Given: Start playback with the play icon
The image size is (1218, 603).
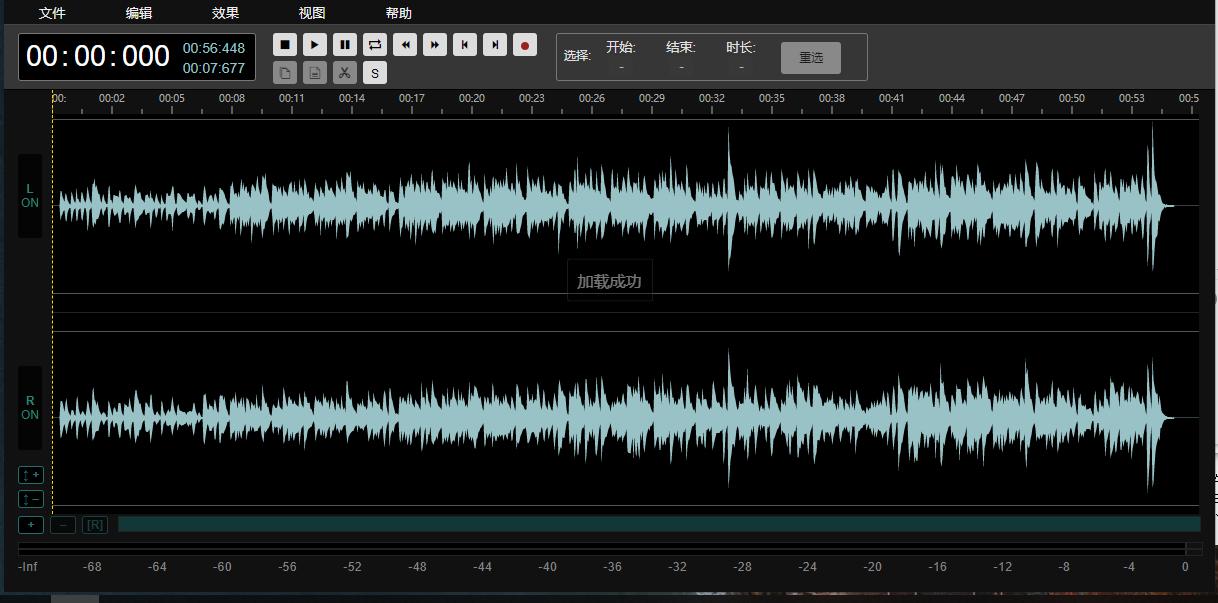Looking at the screenshot, I should click(x=314, y=45).
